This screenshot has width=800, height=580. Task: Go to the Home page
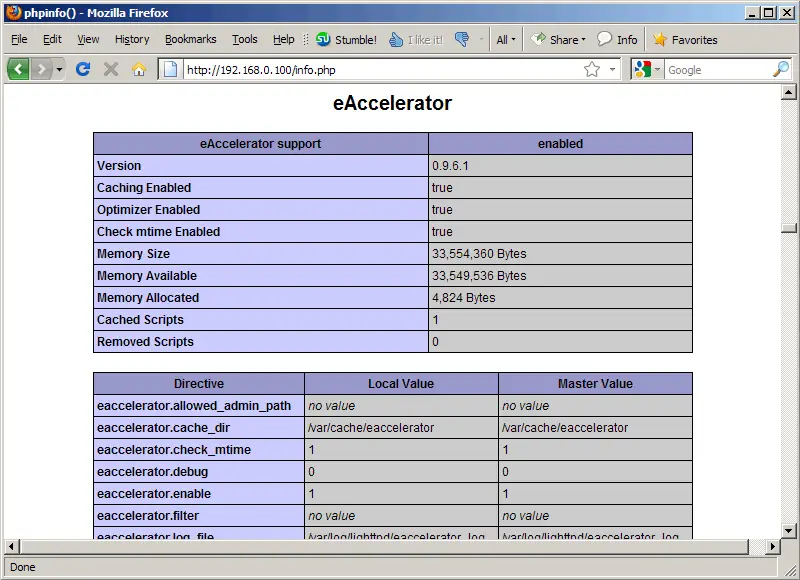coord(139,69)
